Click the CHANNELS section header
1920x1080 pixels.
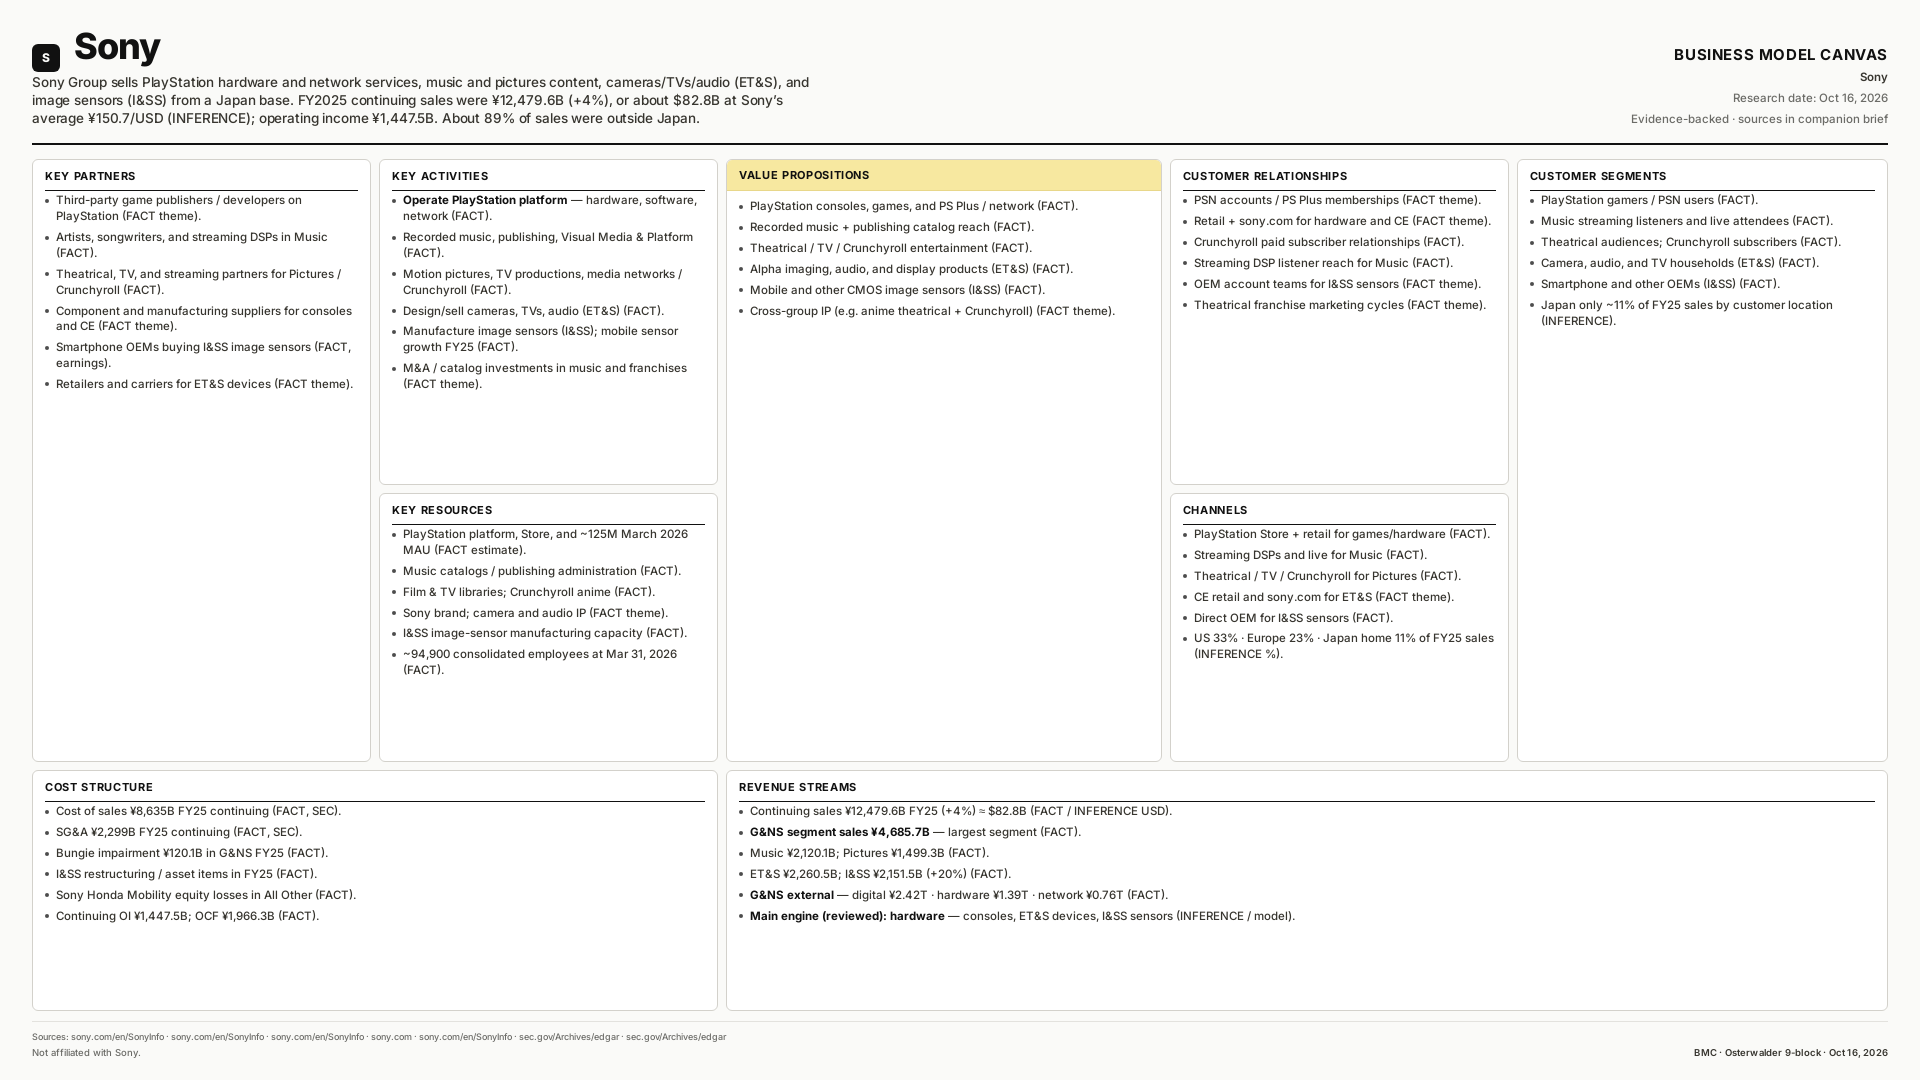pyautogui.click(x=1215, y=510)
